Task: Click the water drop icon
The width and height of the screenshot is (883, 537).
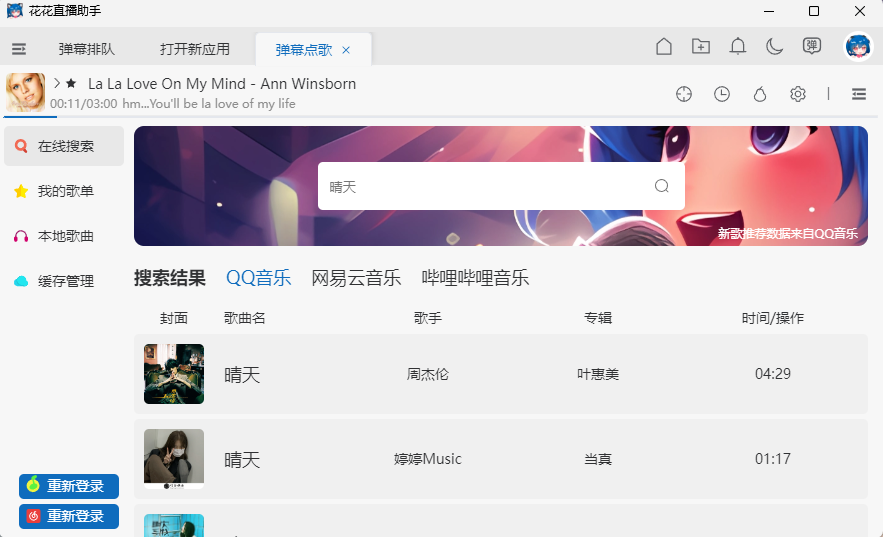Action: pyautogui.click(x=760, y=94)
